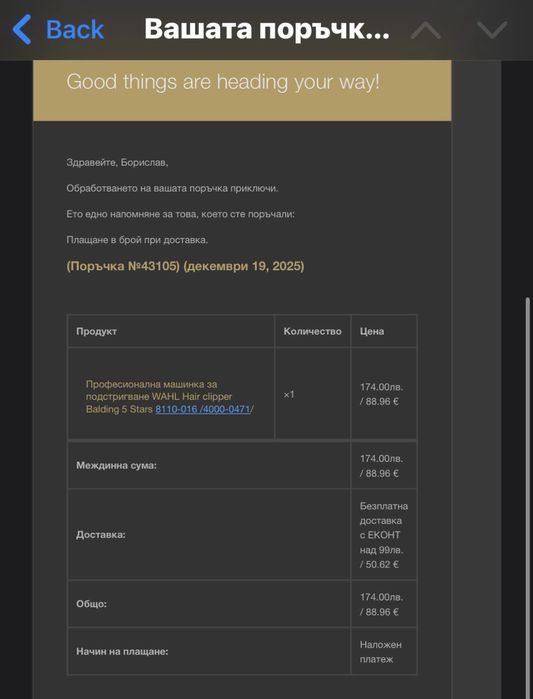Tap the Продукт column header
The width and height of the screenshot is (533, 699).
coord(96,331)
